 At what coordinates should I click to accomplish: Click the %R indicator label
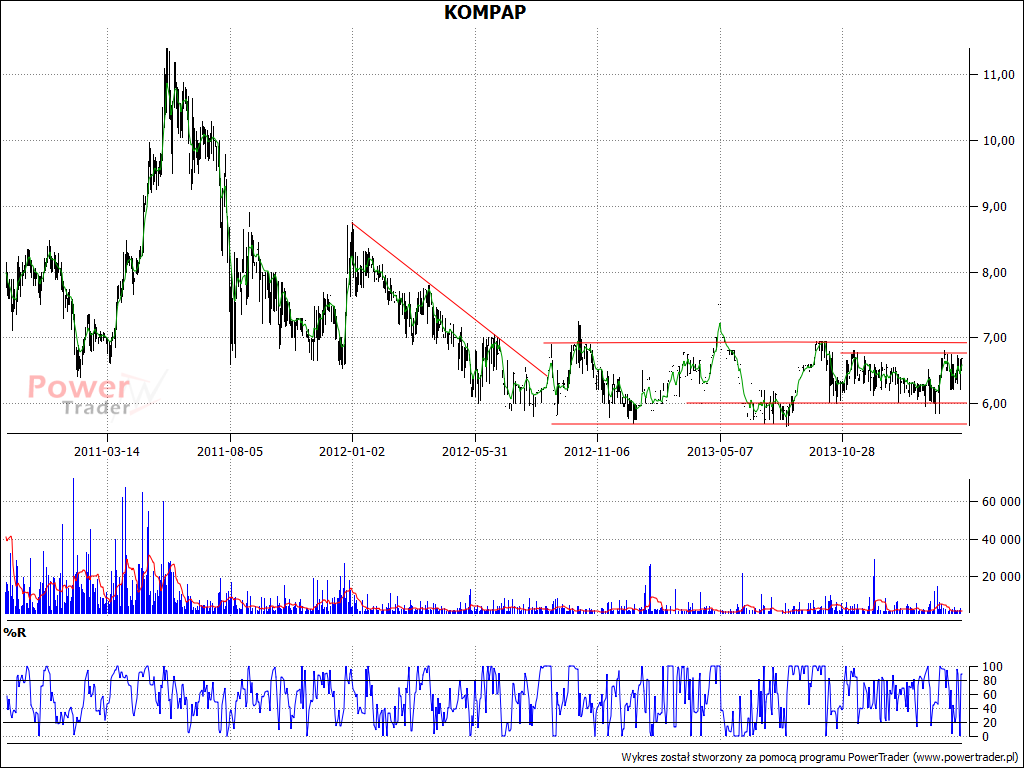point(15,632)
